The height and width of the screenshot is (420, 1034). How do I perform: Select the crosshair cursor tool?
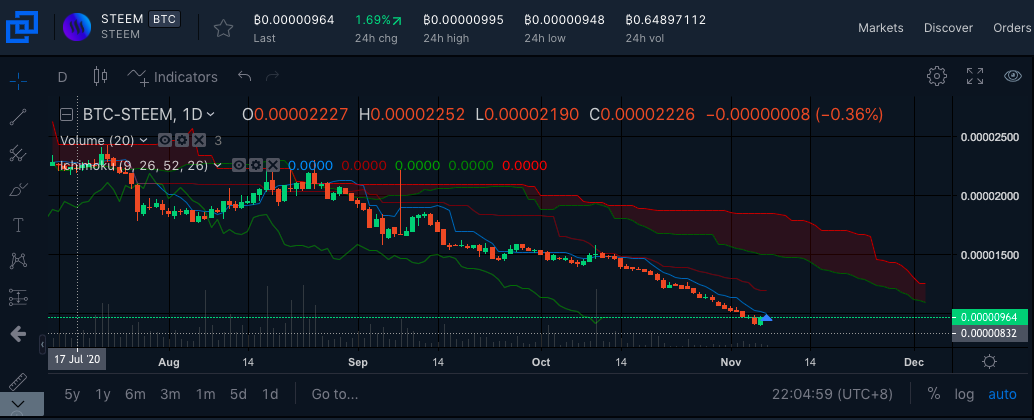(18, 82)
